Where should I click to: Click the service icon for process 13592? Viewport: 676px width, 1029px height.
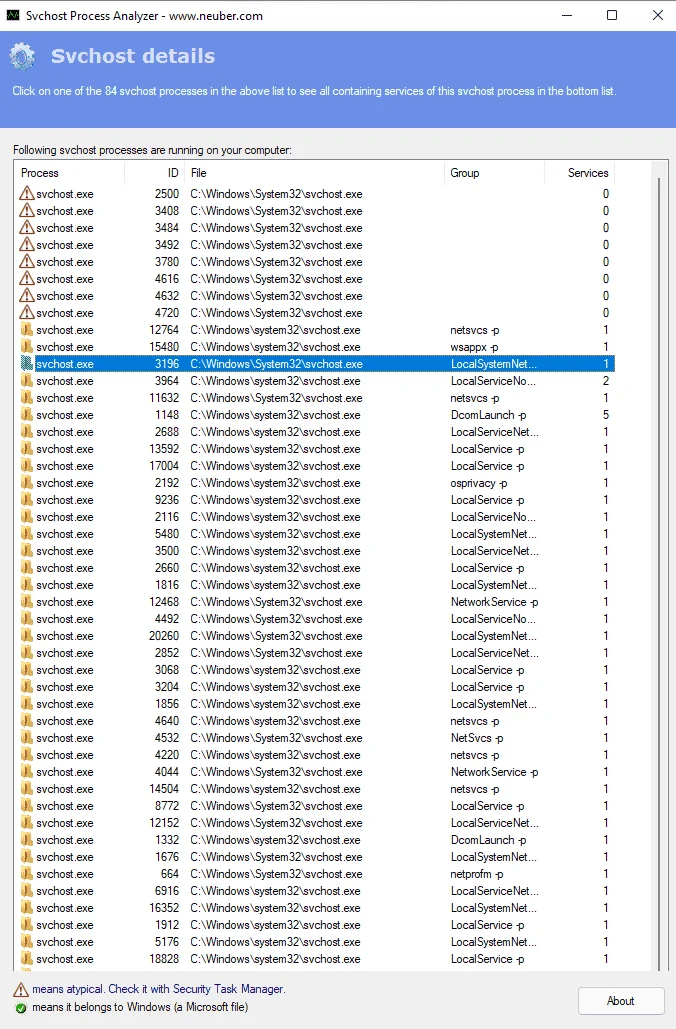point(26,449)
